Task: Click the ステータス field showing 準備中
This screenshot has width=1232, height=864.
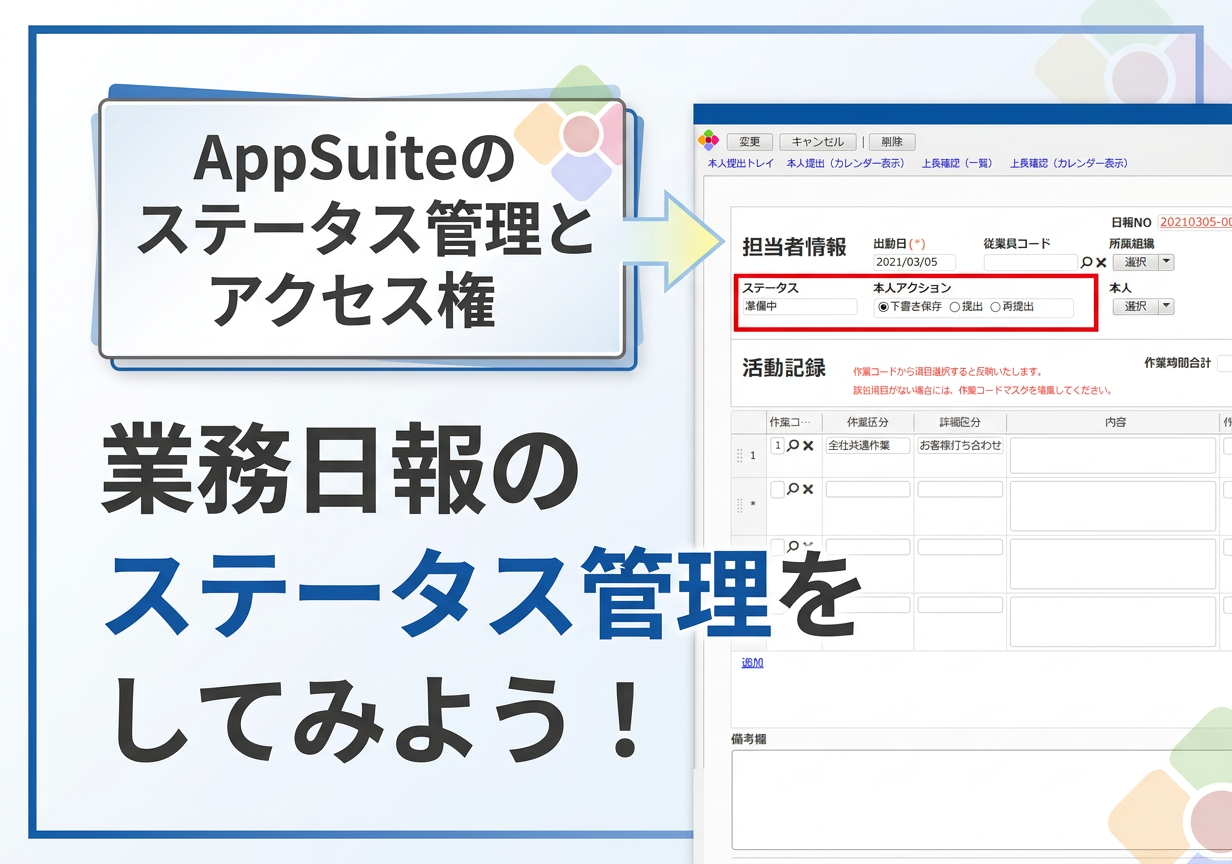Action: click(799, 307)
